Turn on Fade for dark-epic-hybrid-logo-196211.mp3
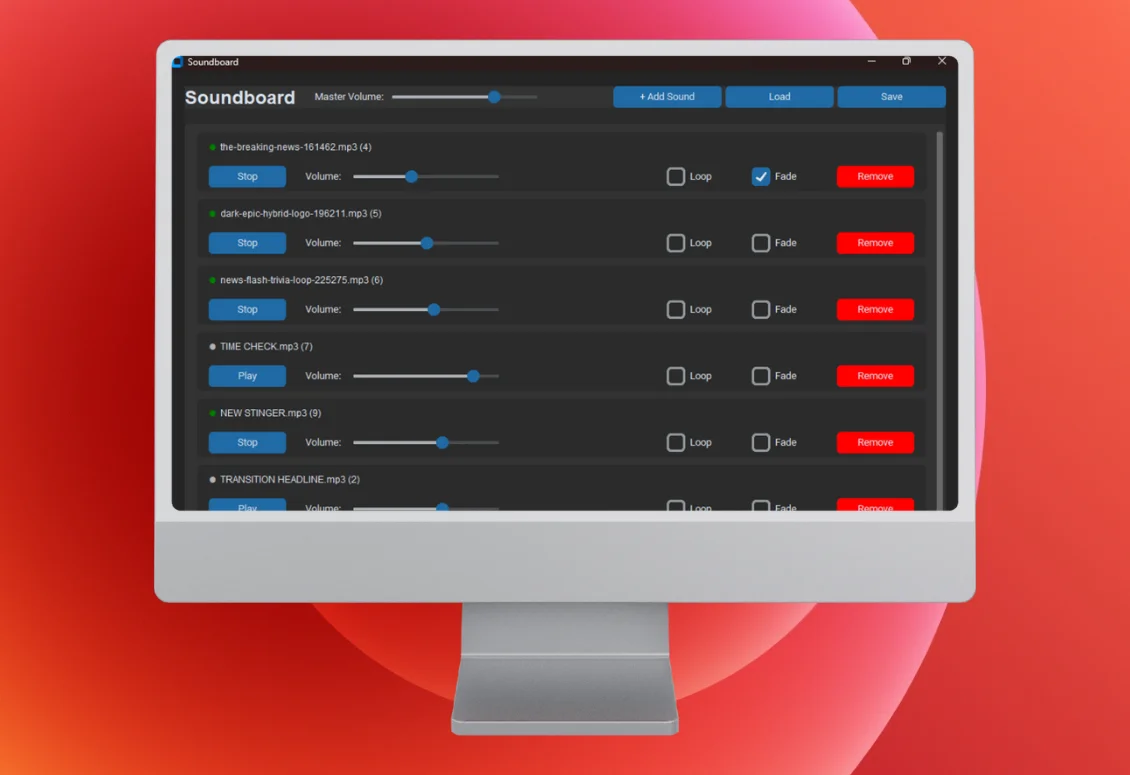 point(760,243)
